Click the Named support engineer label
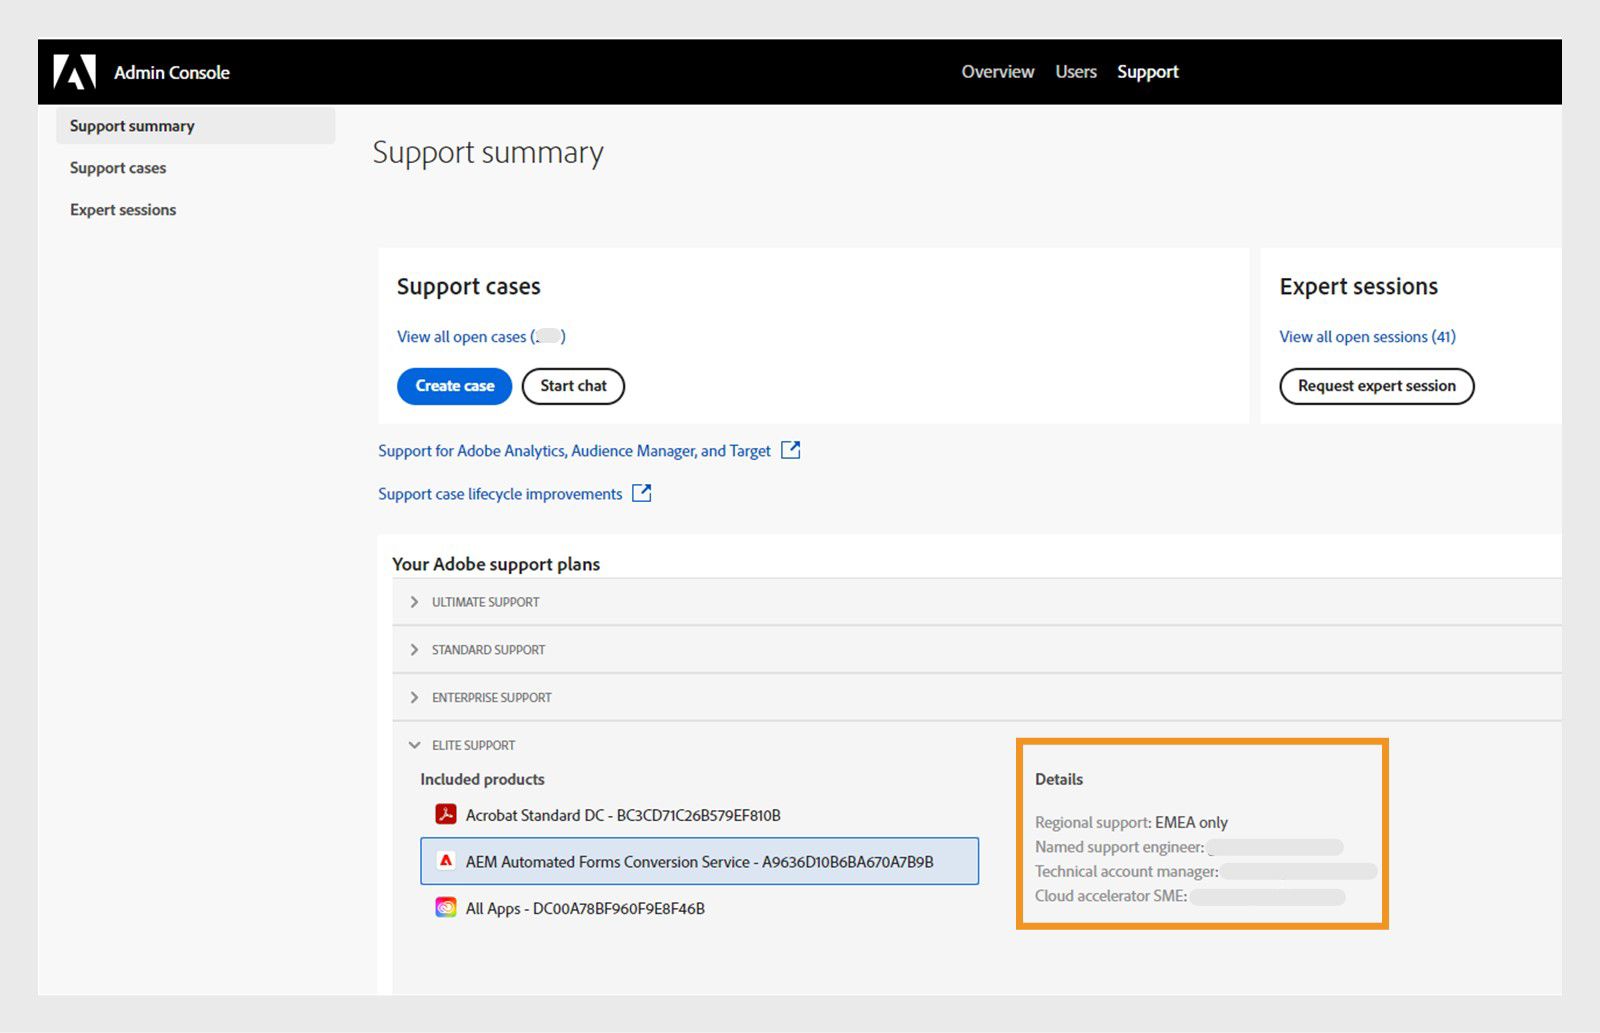Screen dimensions: 1600x1033 coord(1119,847)
